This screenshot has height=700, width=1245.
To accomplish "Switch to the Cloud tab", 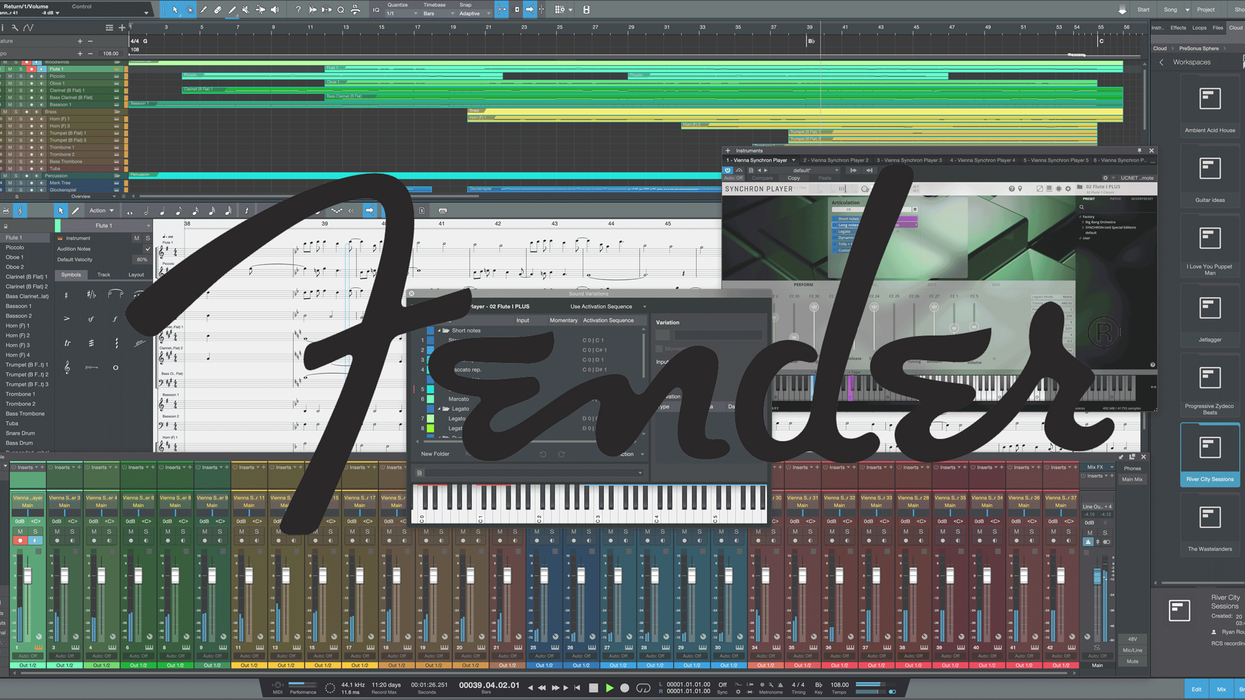I will point(1235,28).
